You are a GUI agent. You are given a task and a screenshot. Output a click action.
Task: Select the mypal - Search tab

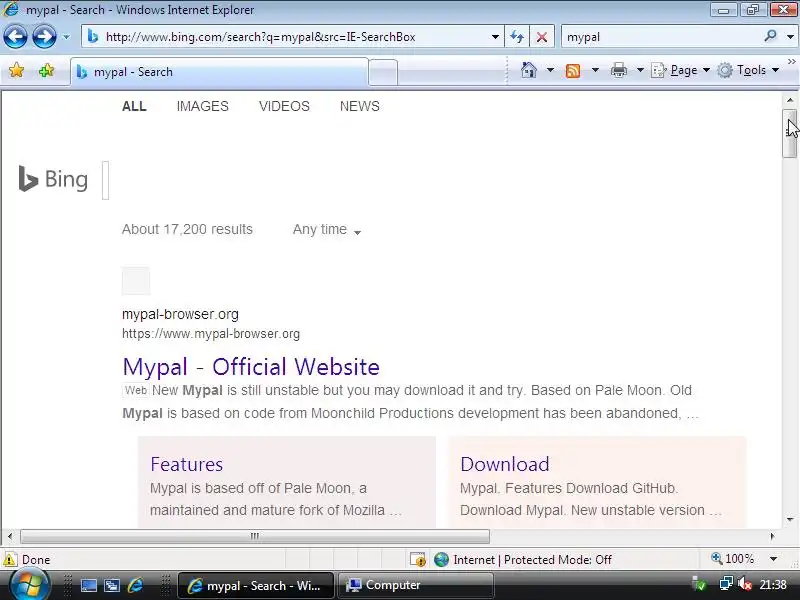coord(219,72)
